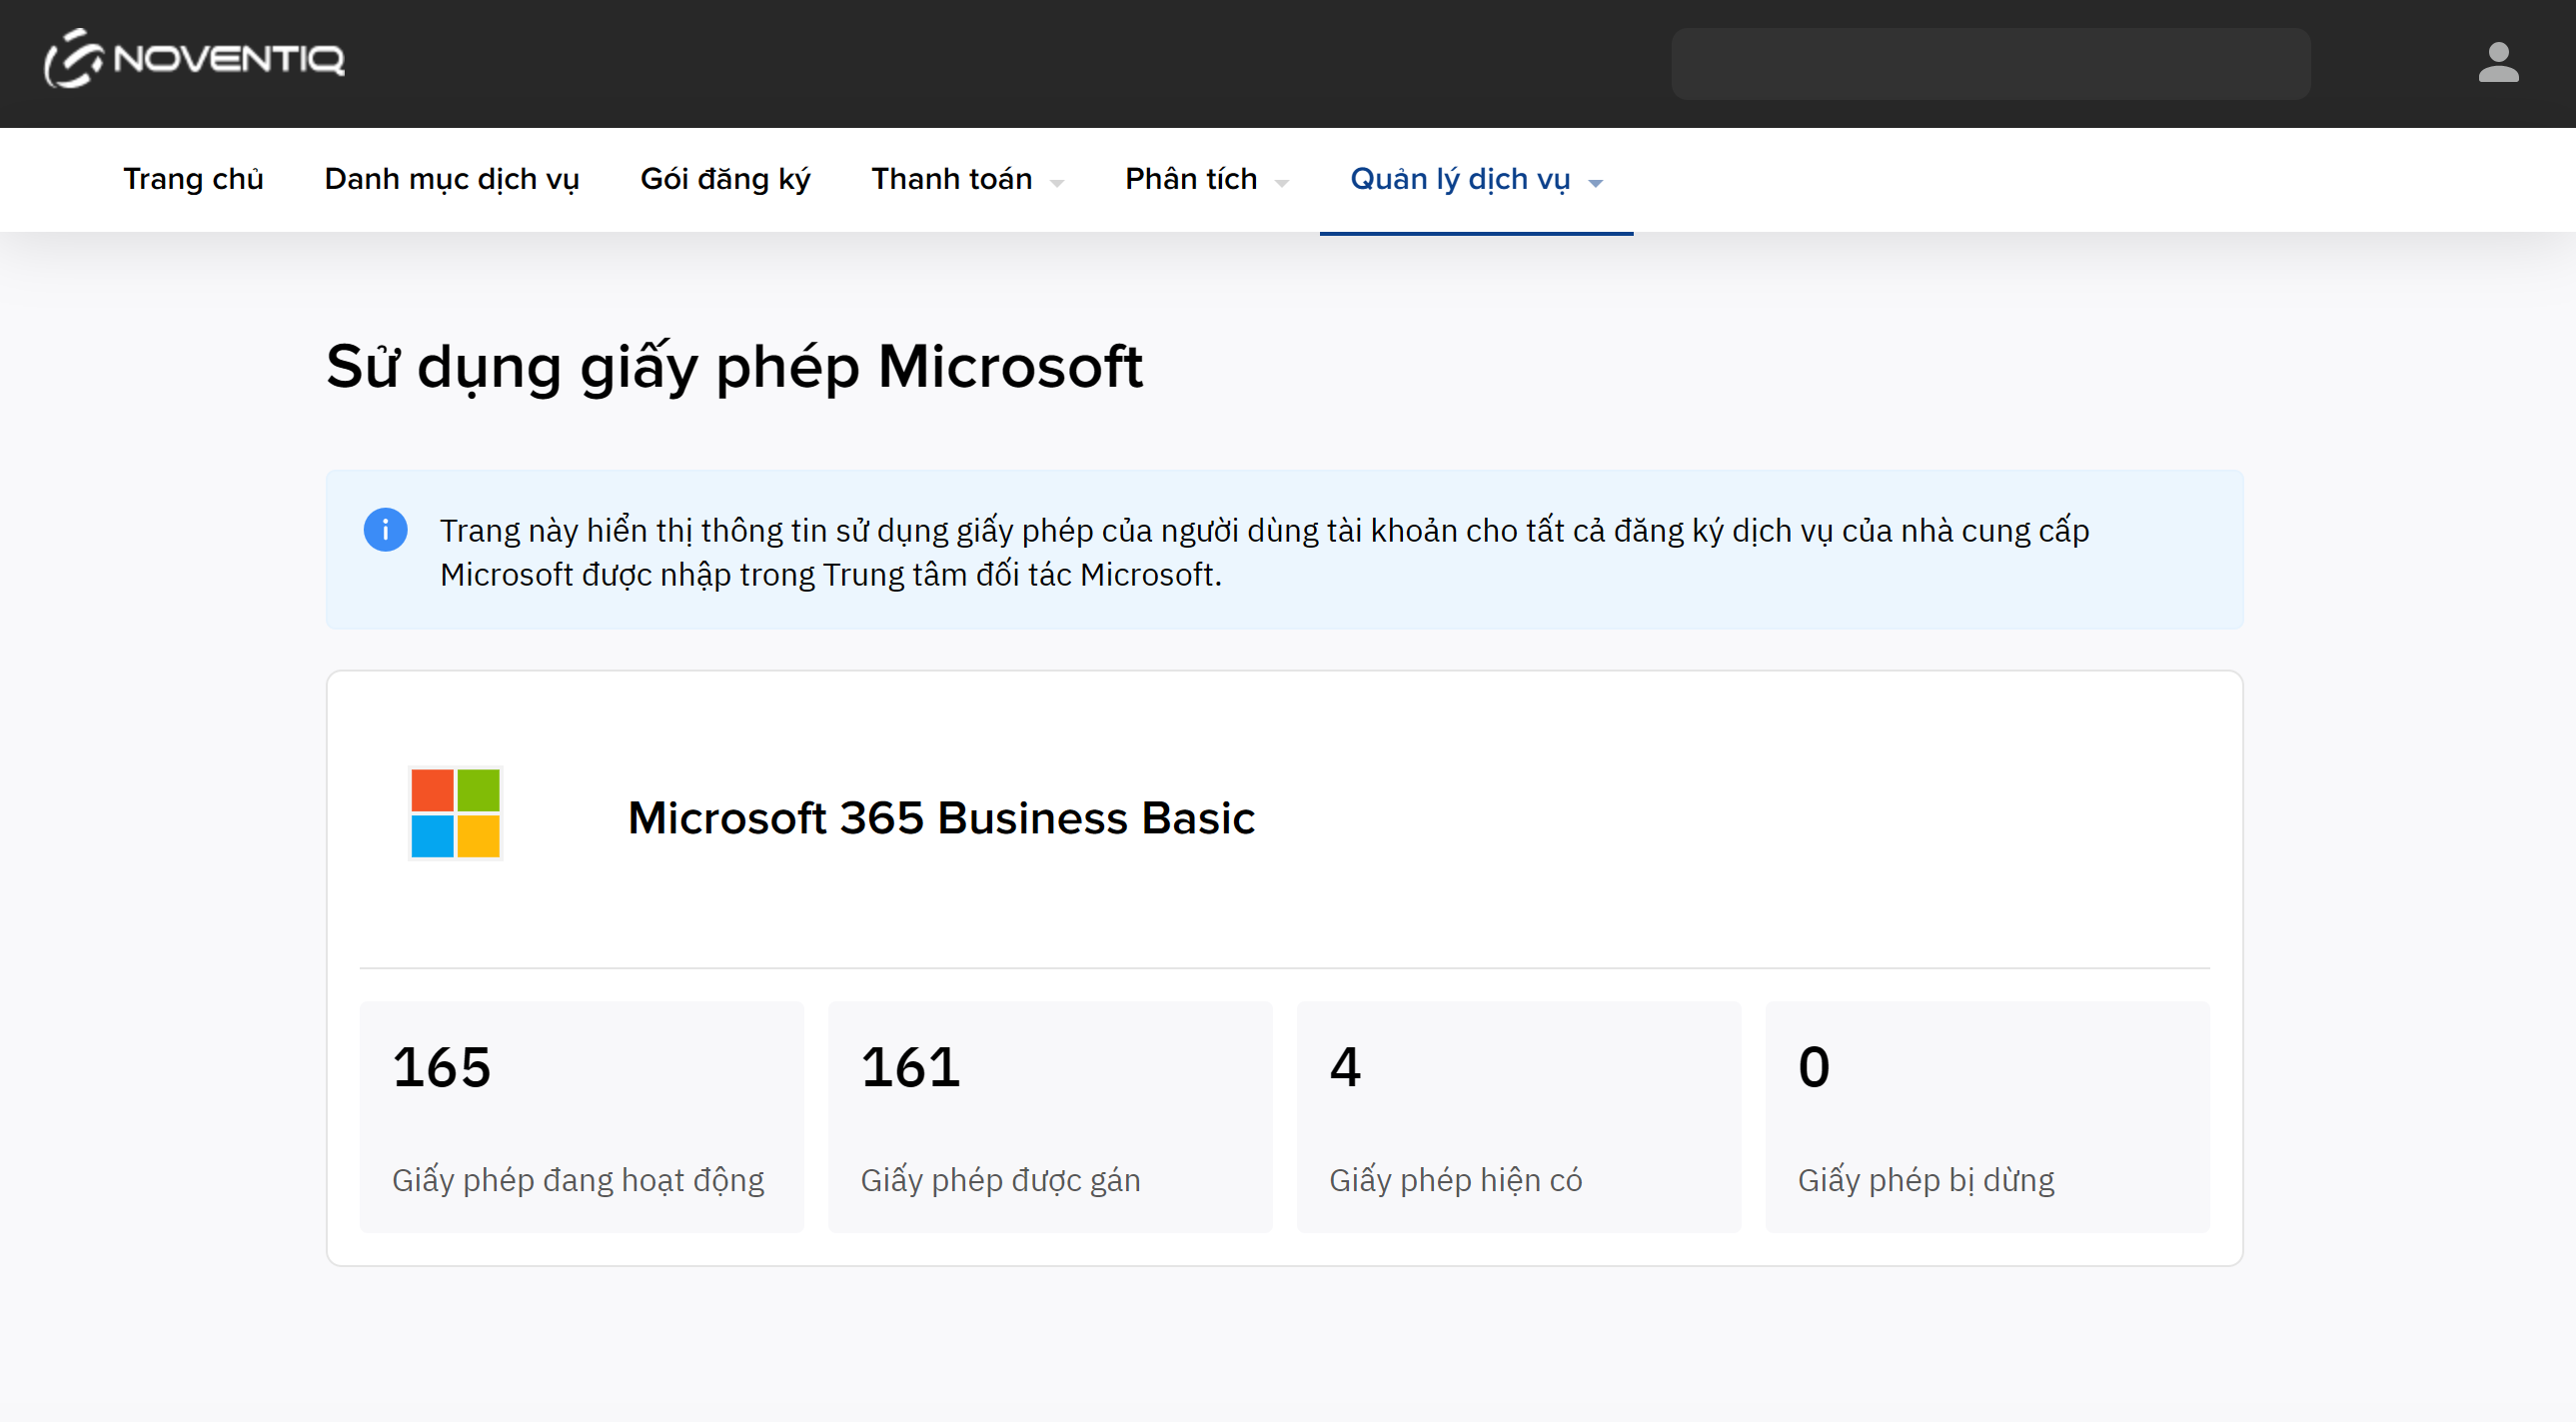Viewport: 2576px width, 1422px height.
Task: Click the Noventiq logo
Action: (194, 60)
